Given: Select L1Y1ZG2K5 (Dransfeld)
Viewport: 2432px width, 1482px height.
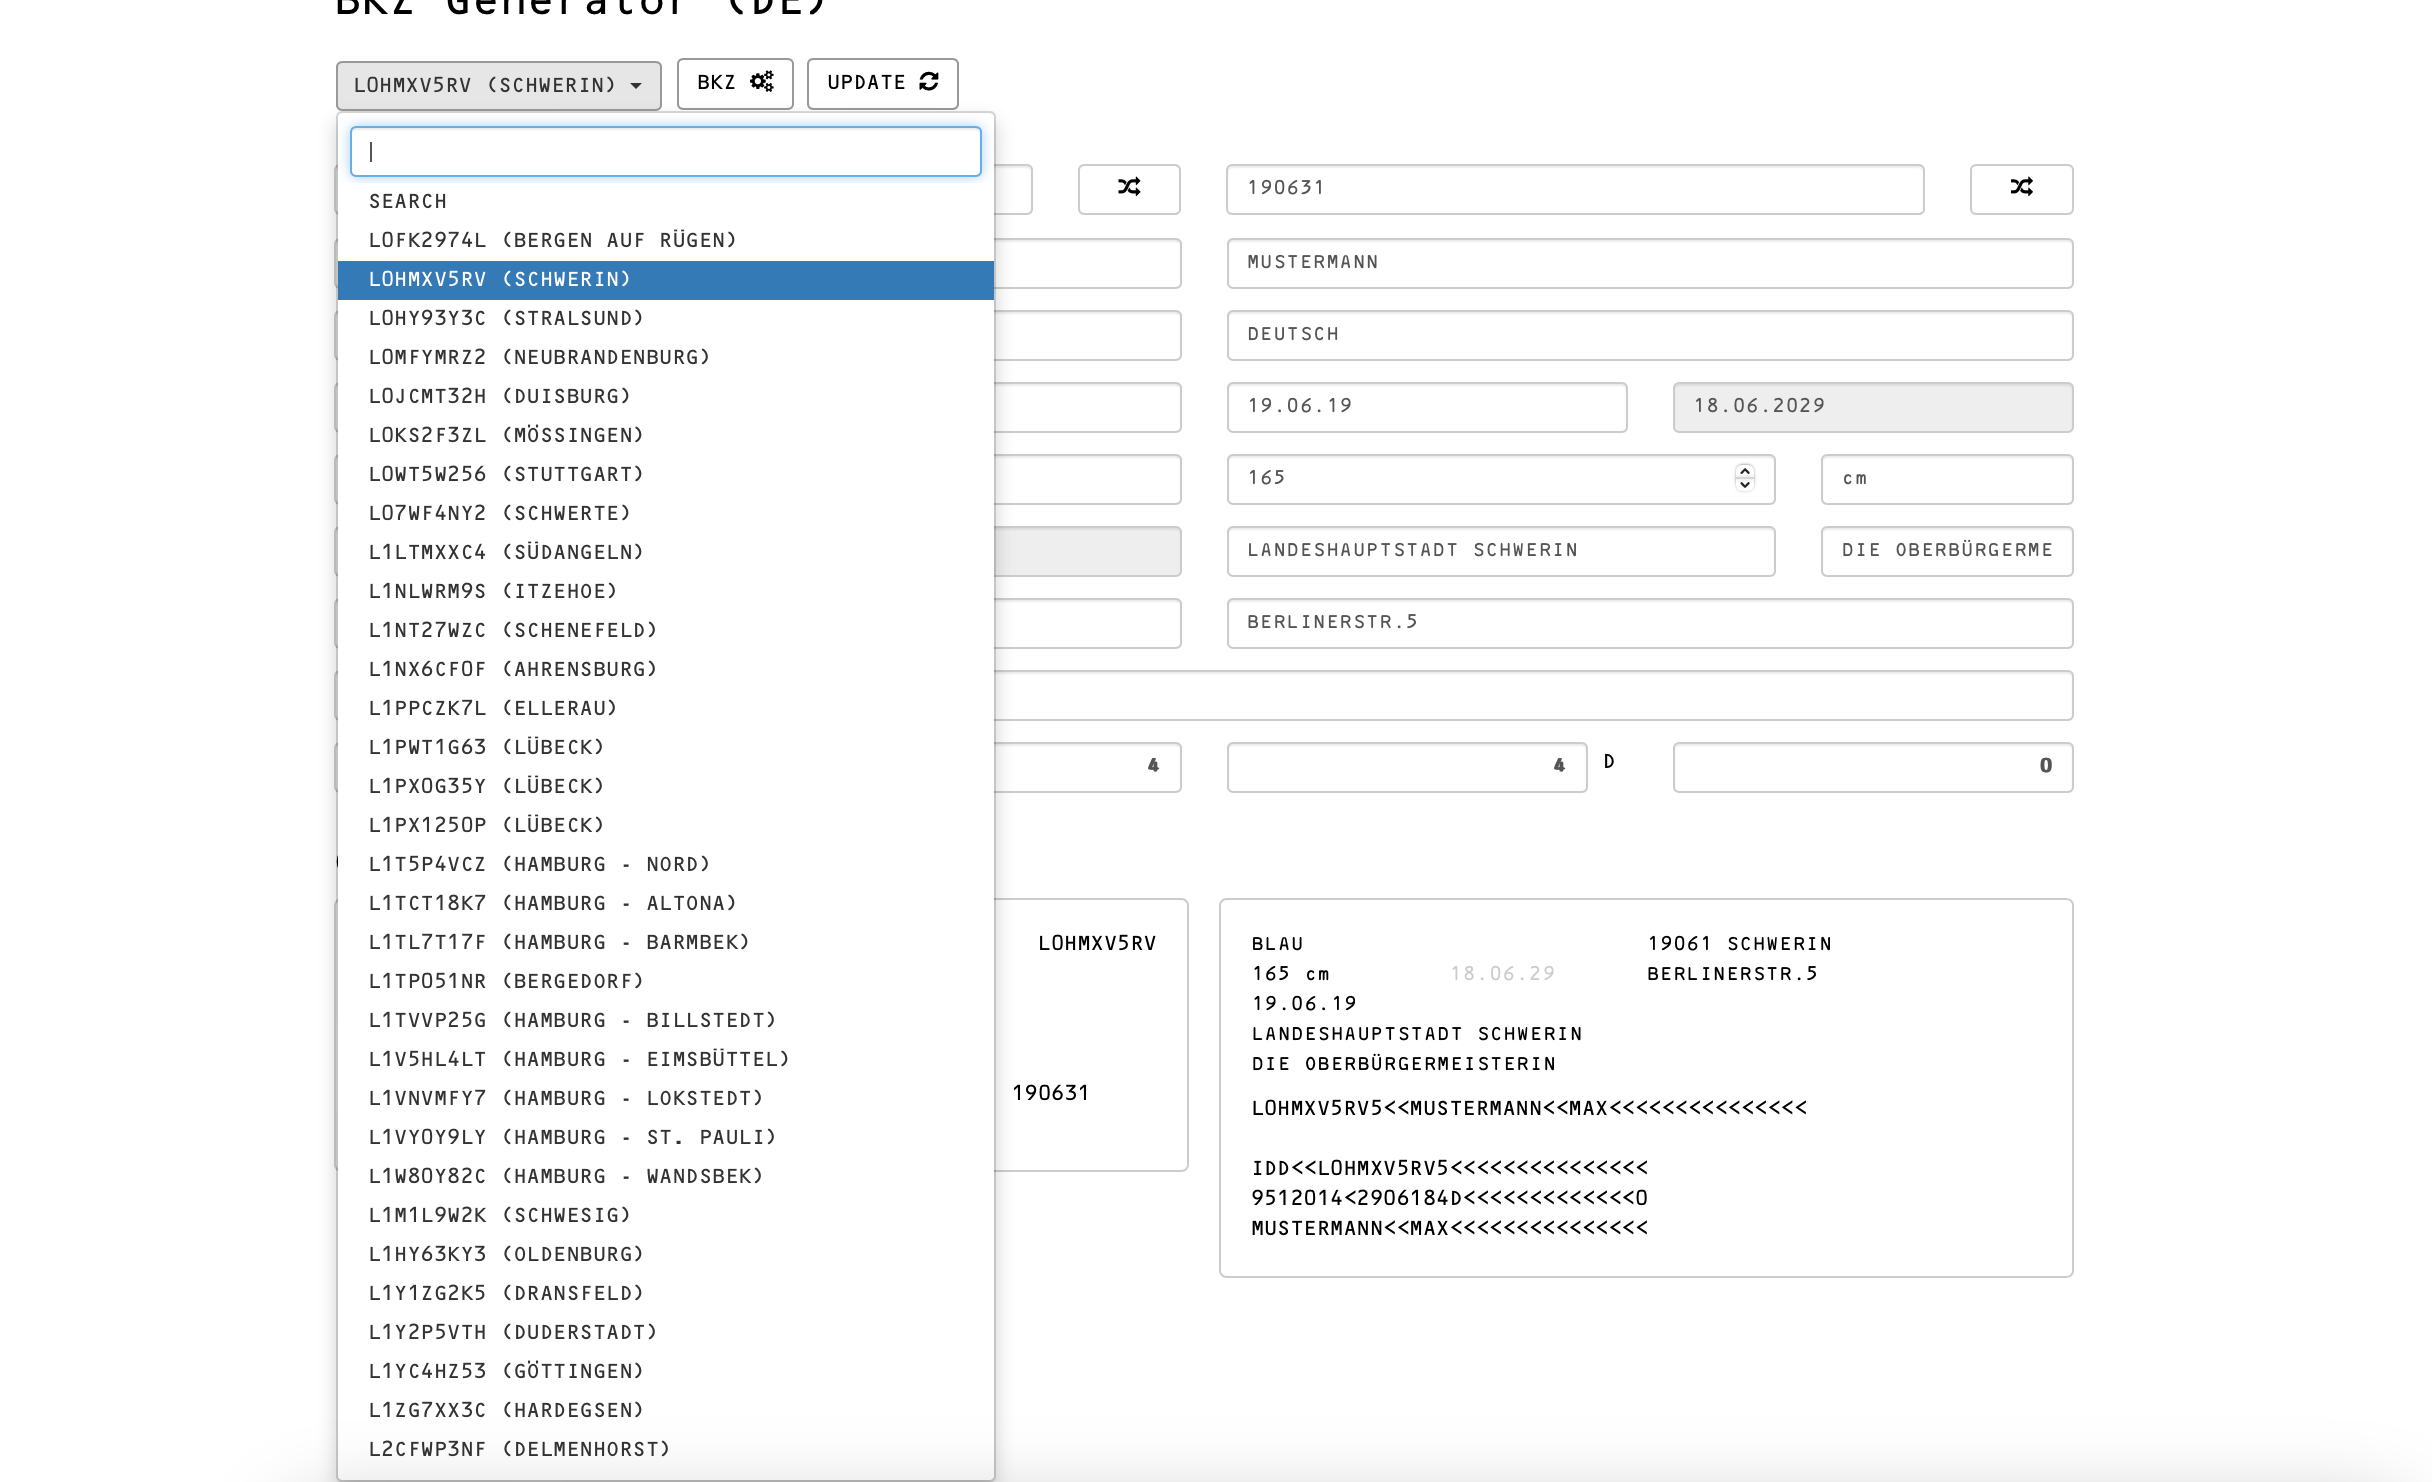Looking at the screenshot, I should 665,1293.
